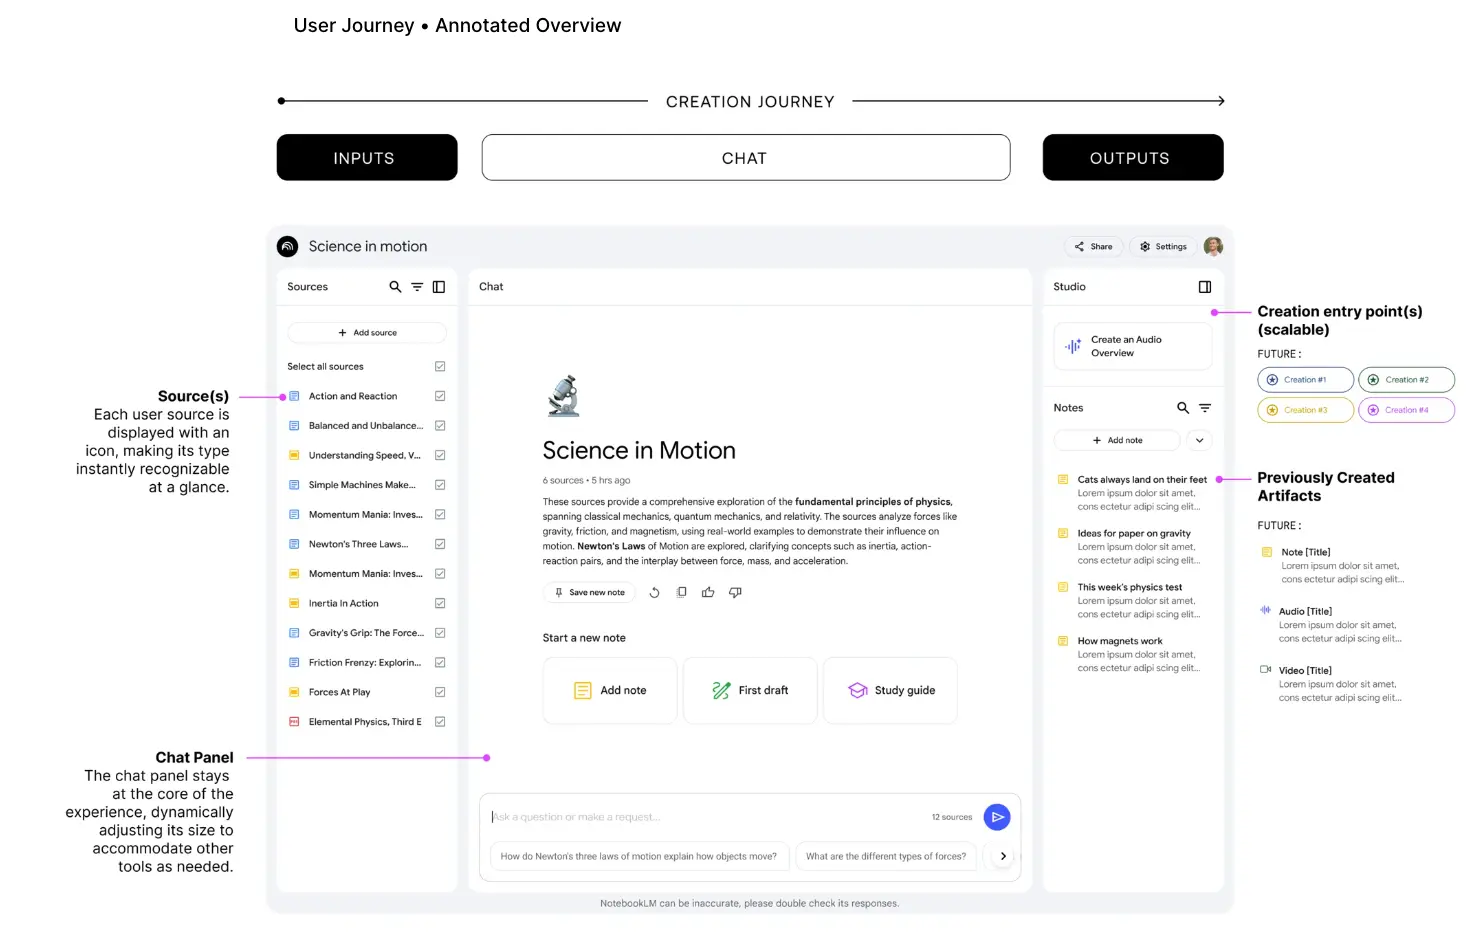Search notes using the Notes search icon

pos(1183,408)
